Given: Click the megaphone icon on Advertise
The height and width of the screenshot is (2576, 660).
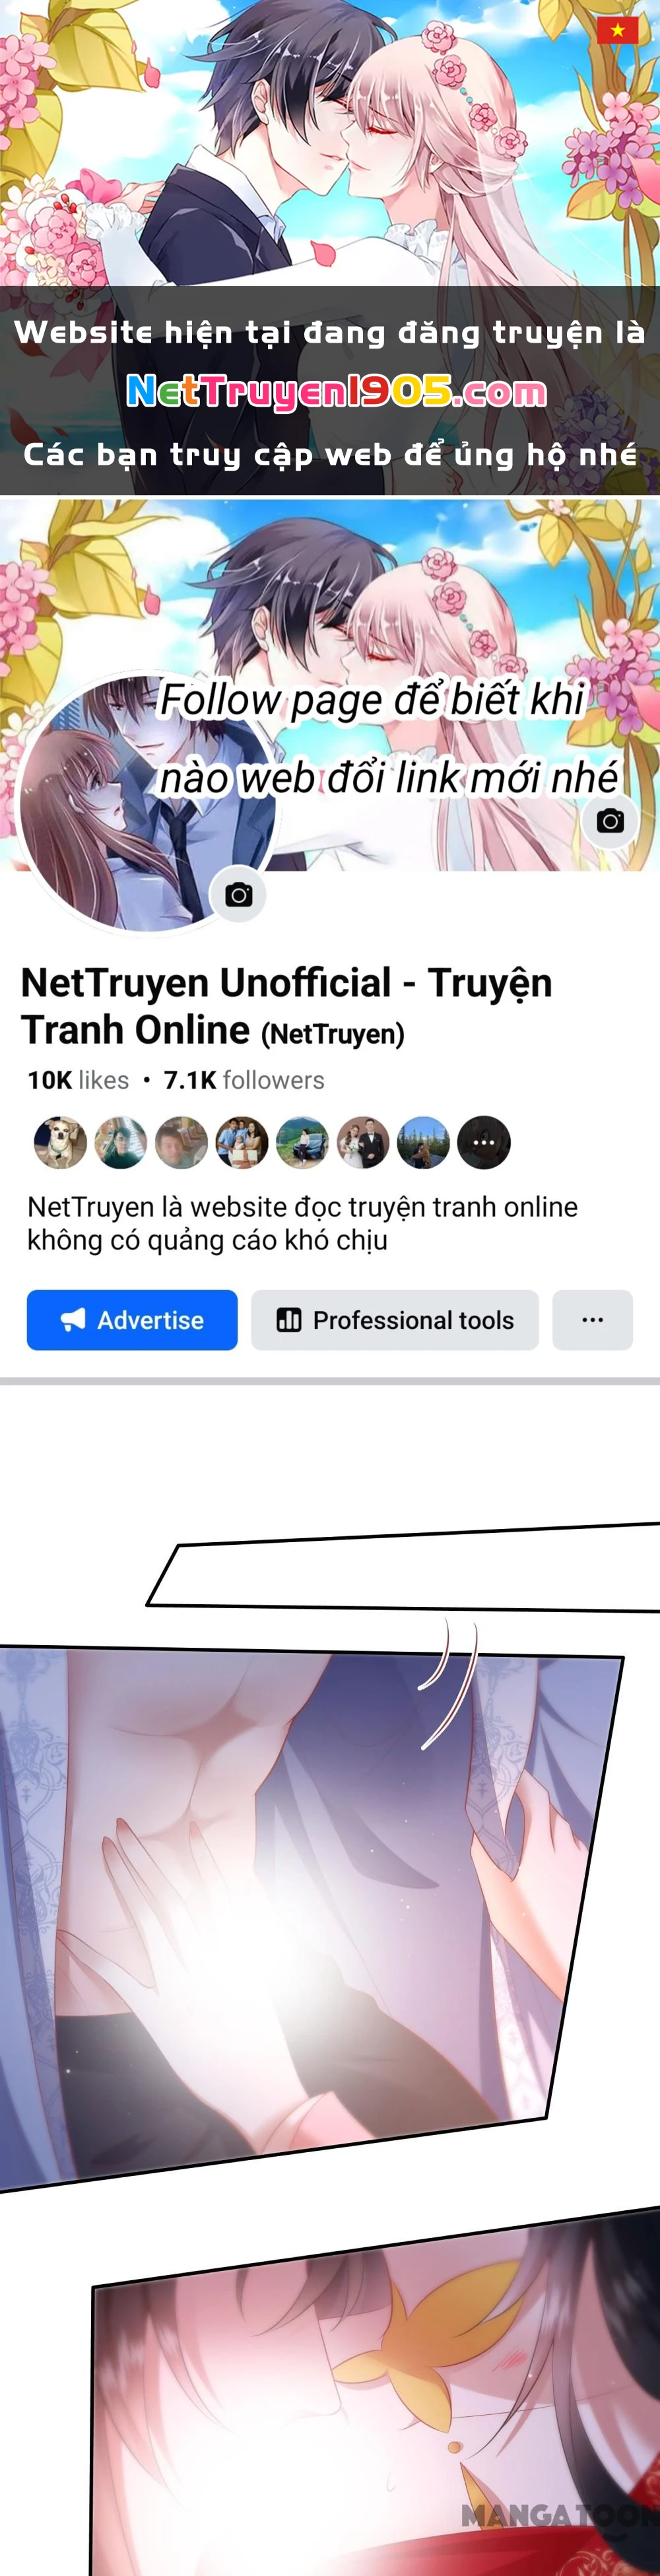Looking at the screenshot, I should point(73,1320).
